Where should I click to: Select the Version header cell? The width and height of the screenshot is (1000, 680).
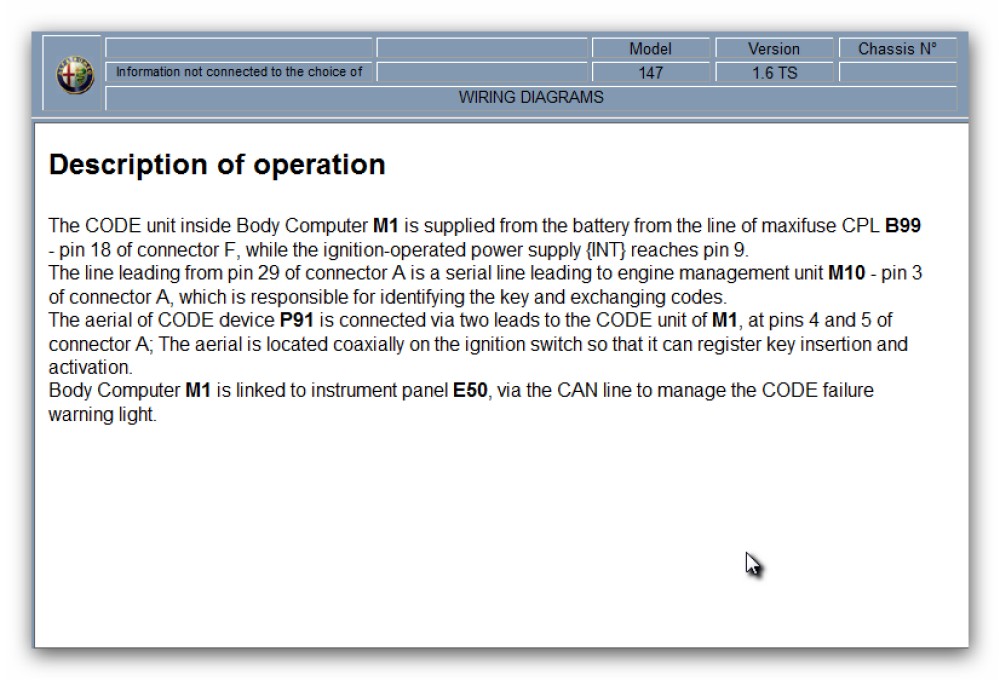(773, 49)
